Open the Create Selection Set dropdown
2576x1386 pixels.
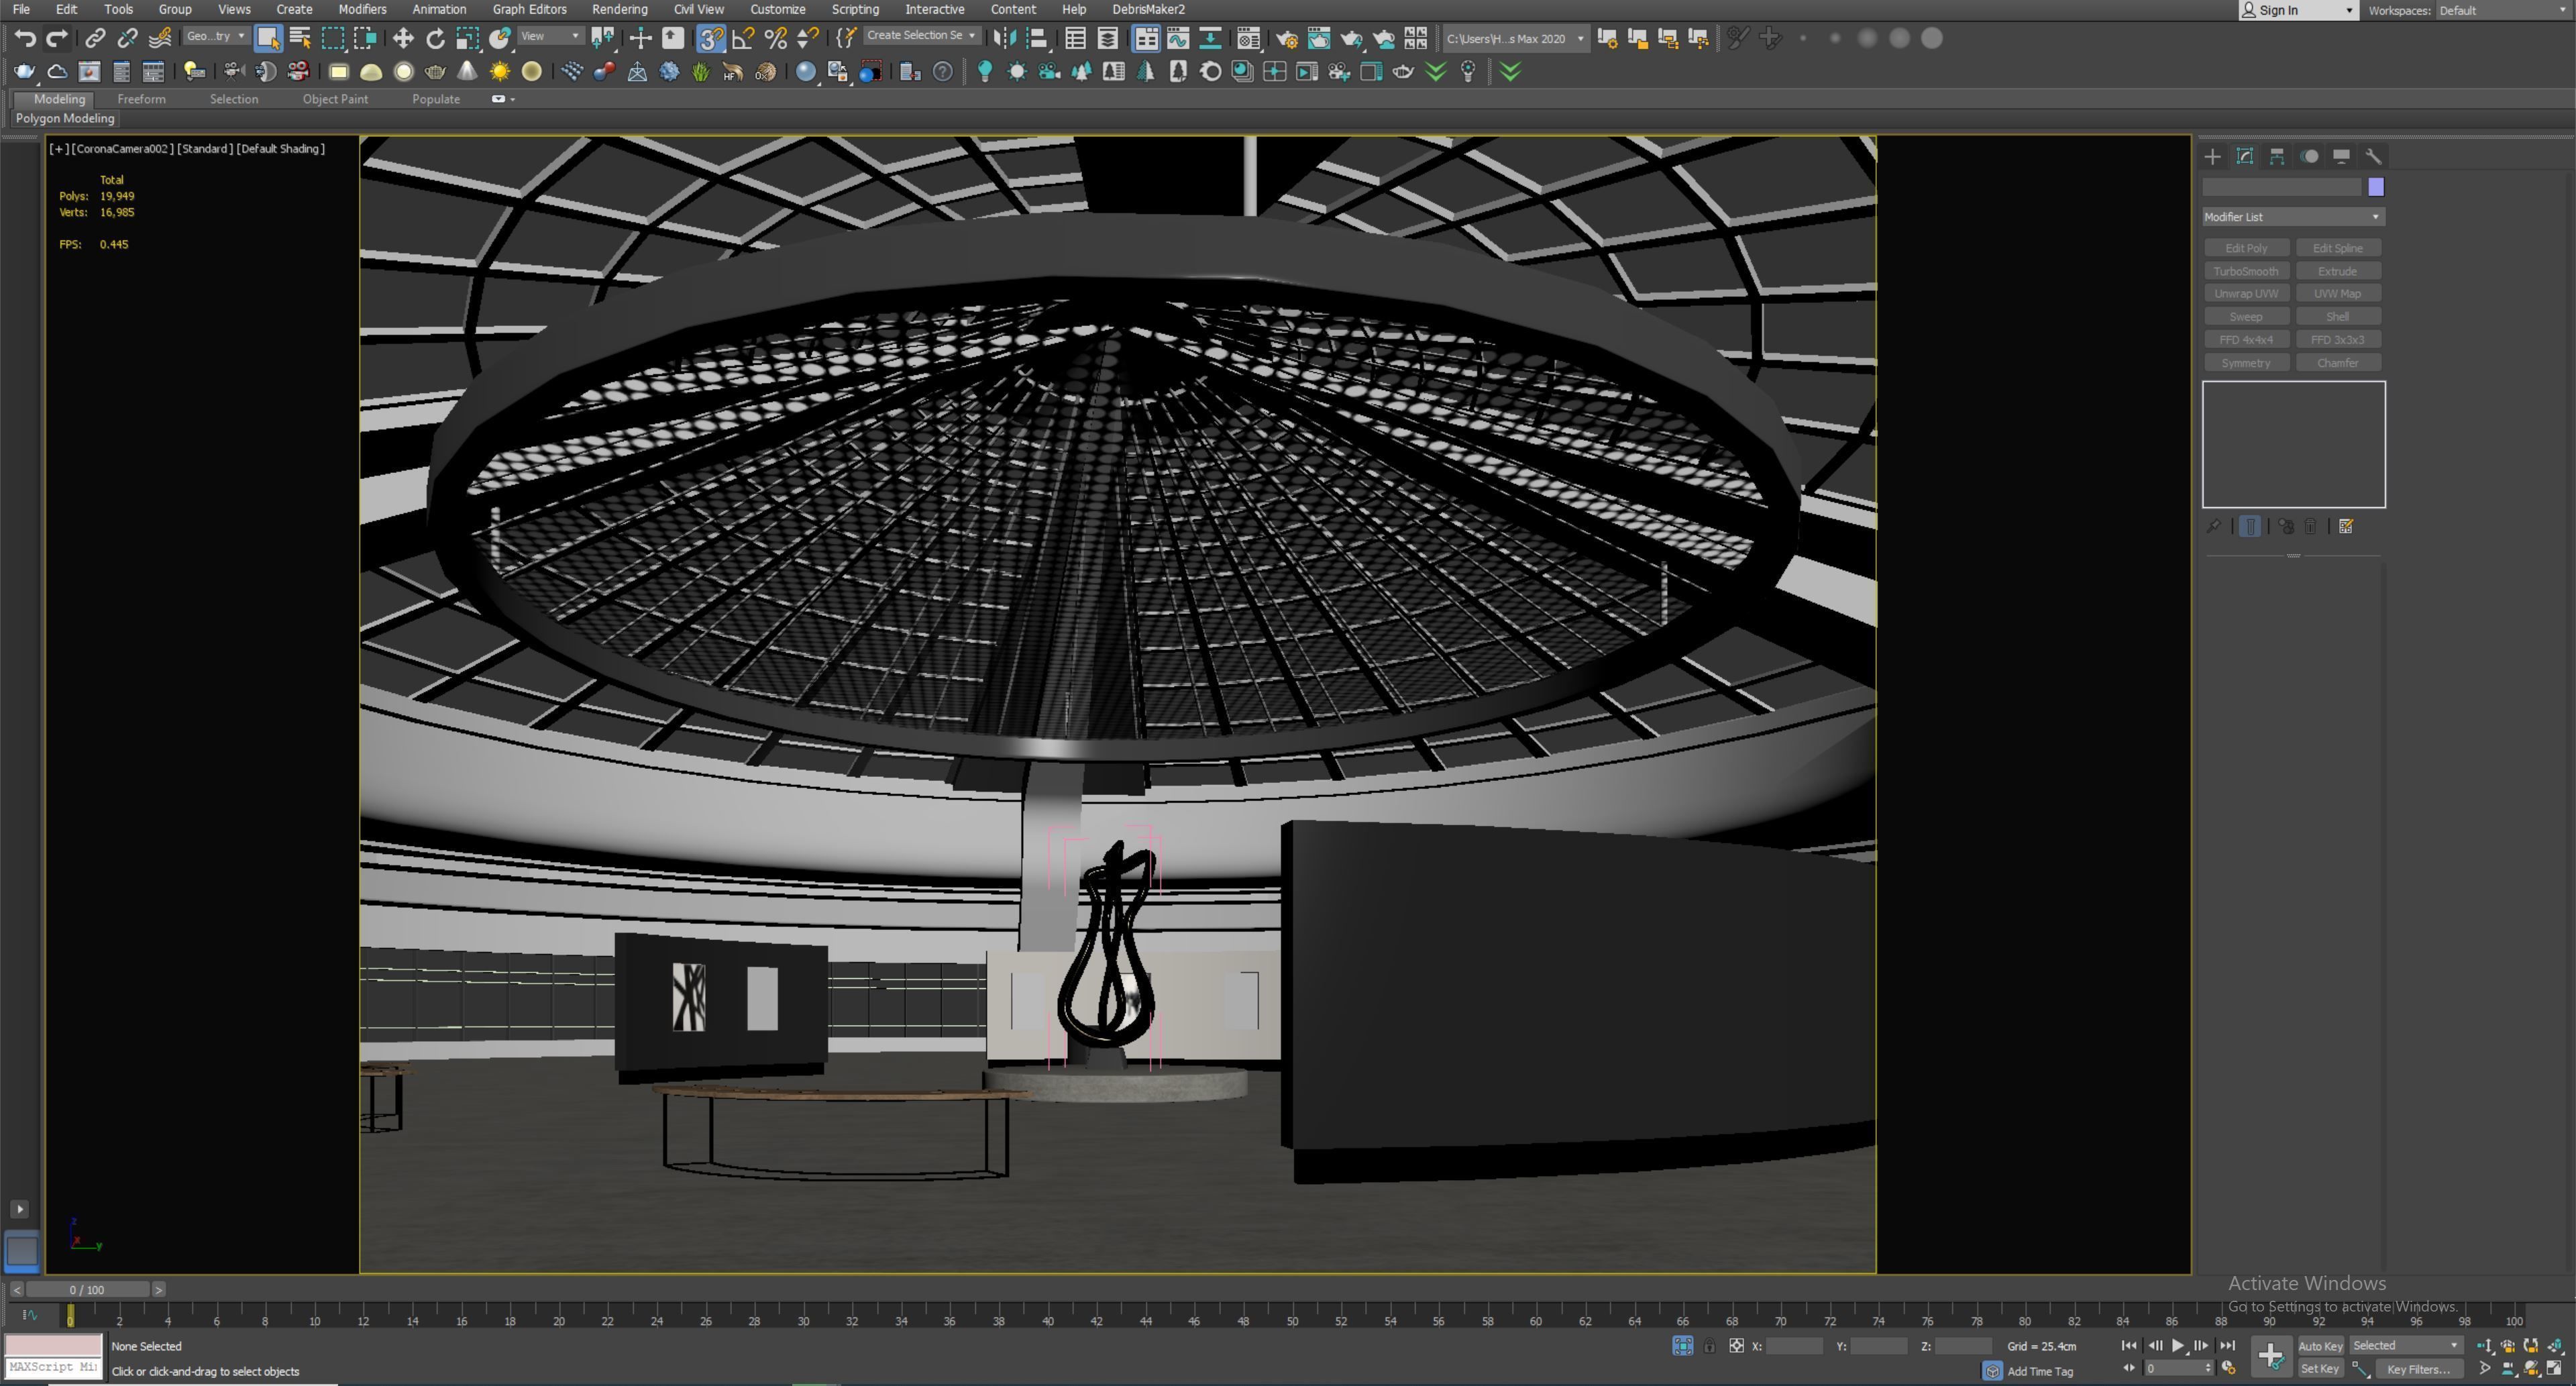point(920,36)
